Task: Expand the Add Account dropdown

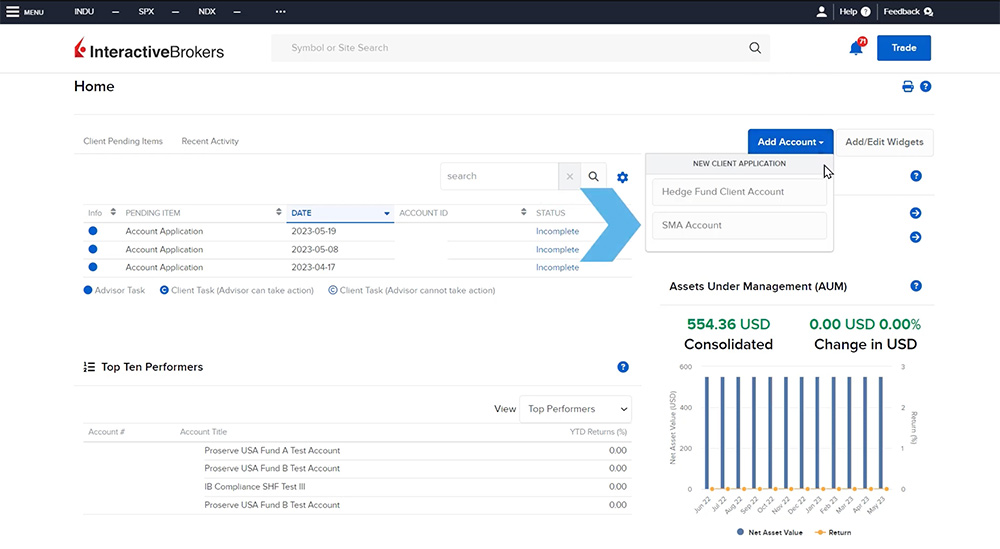Action: pos(790,142)
